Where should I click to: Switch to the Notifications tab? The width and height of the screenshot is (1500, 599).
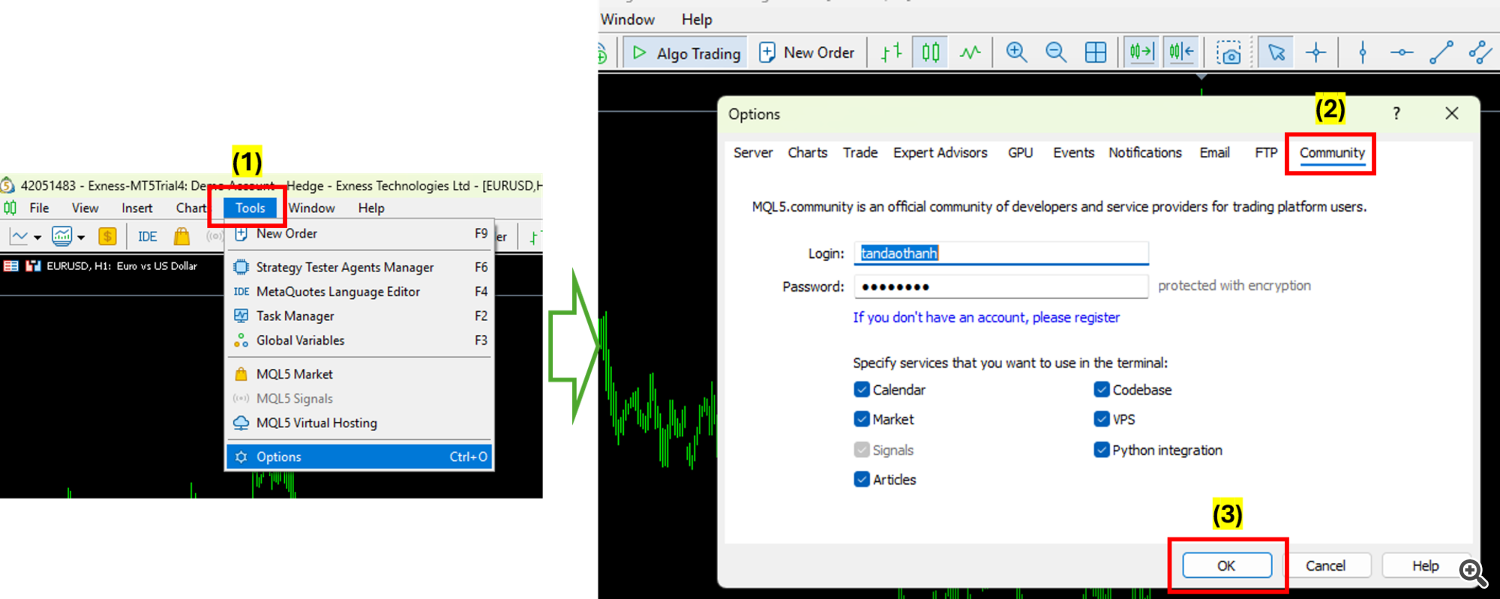click(1145, 153)
